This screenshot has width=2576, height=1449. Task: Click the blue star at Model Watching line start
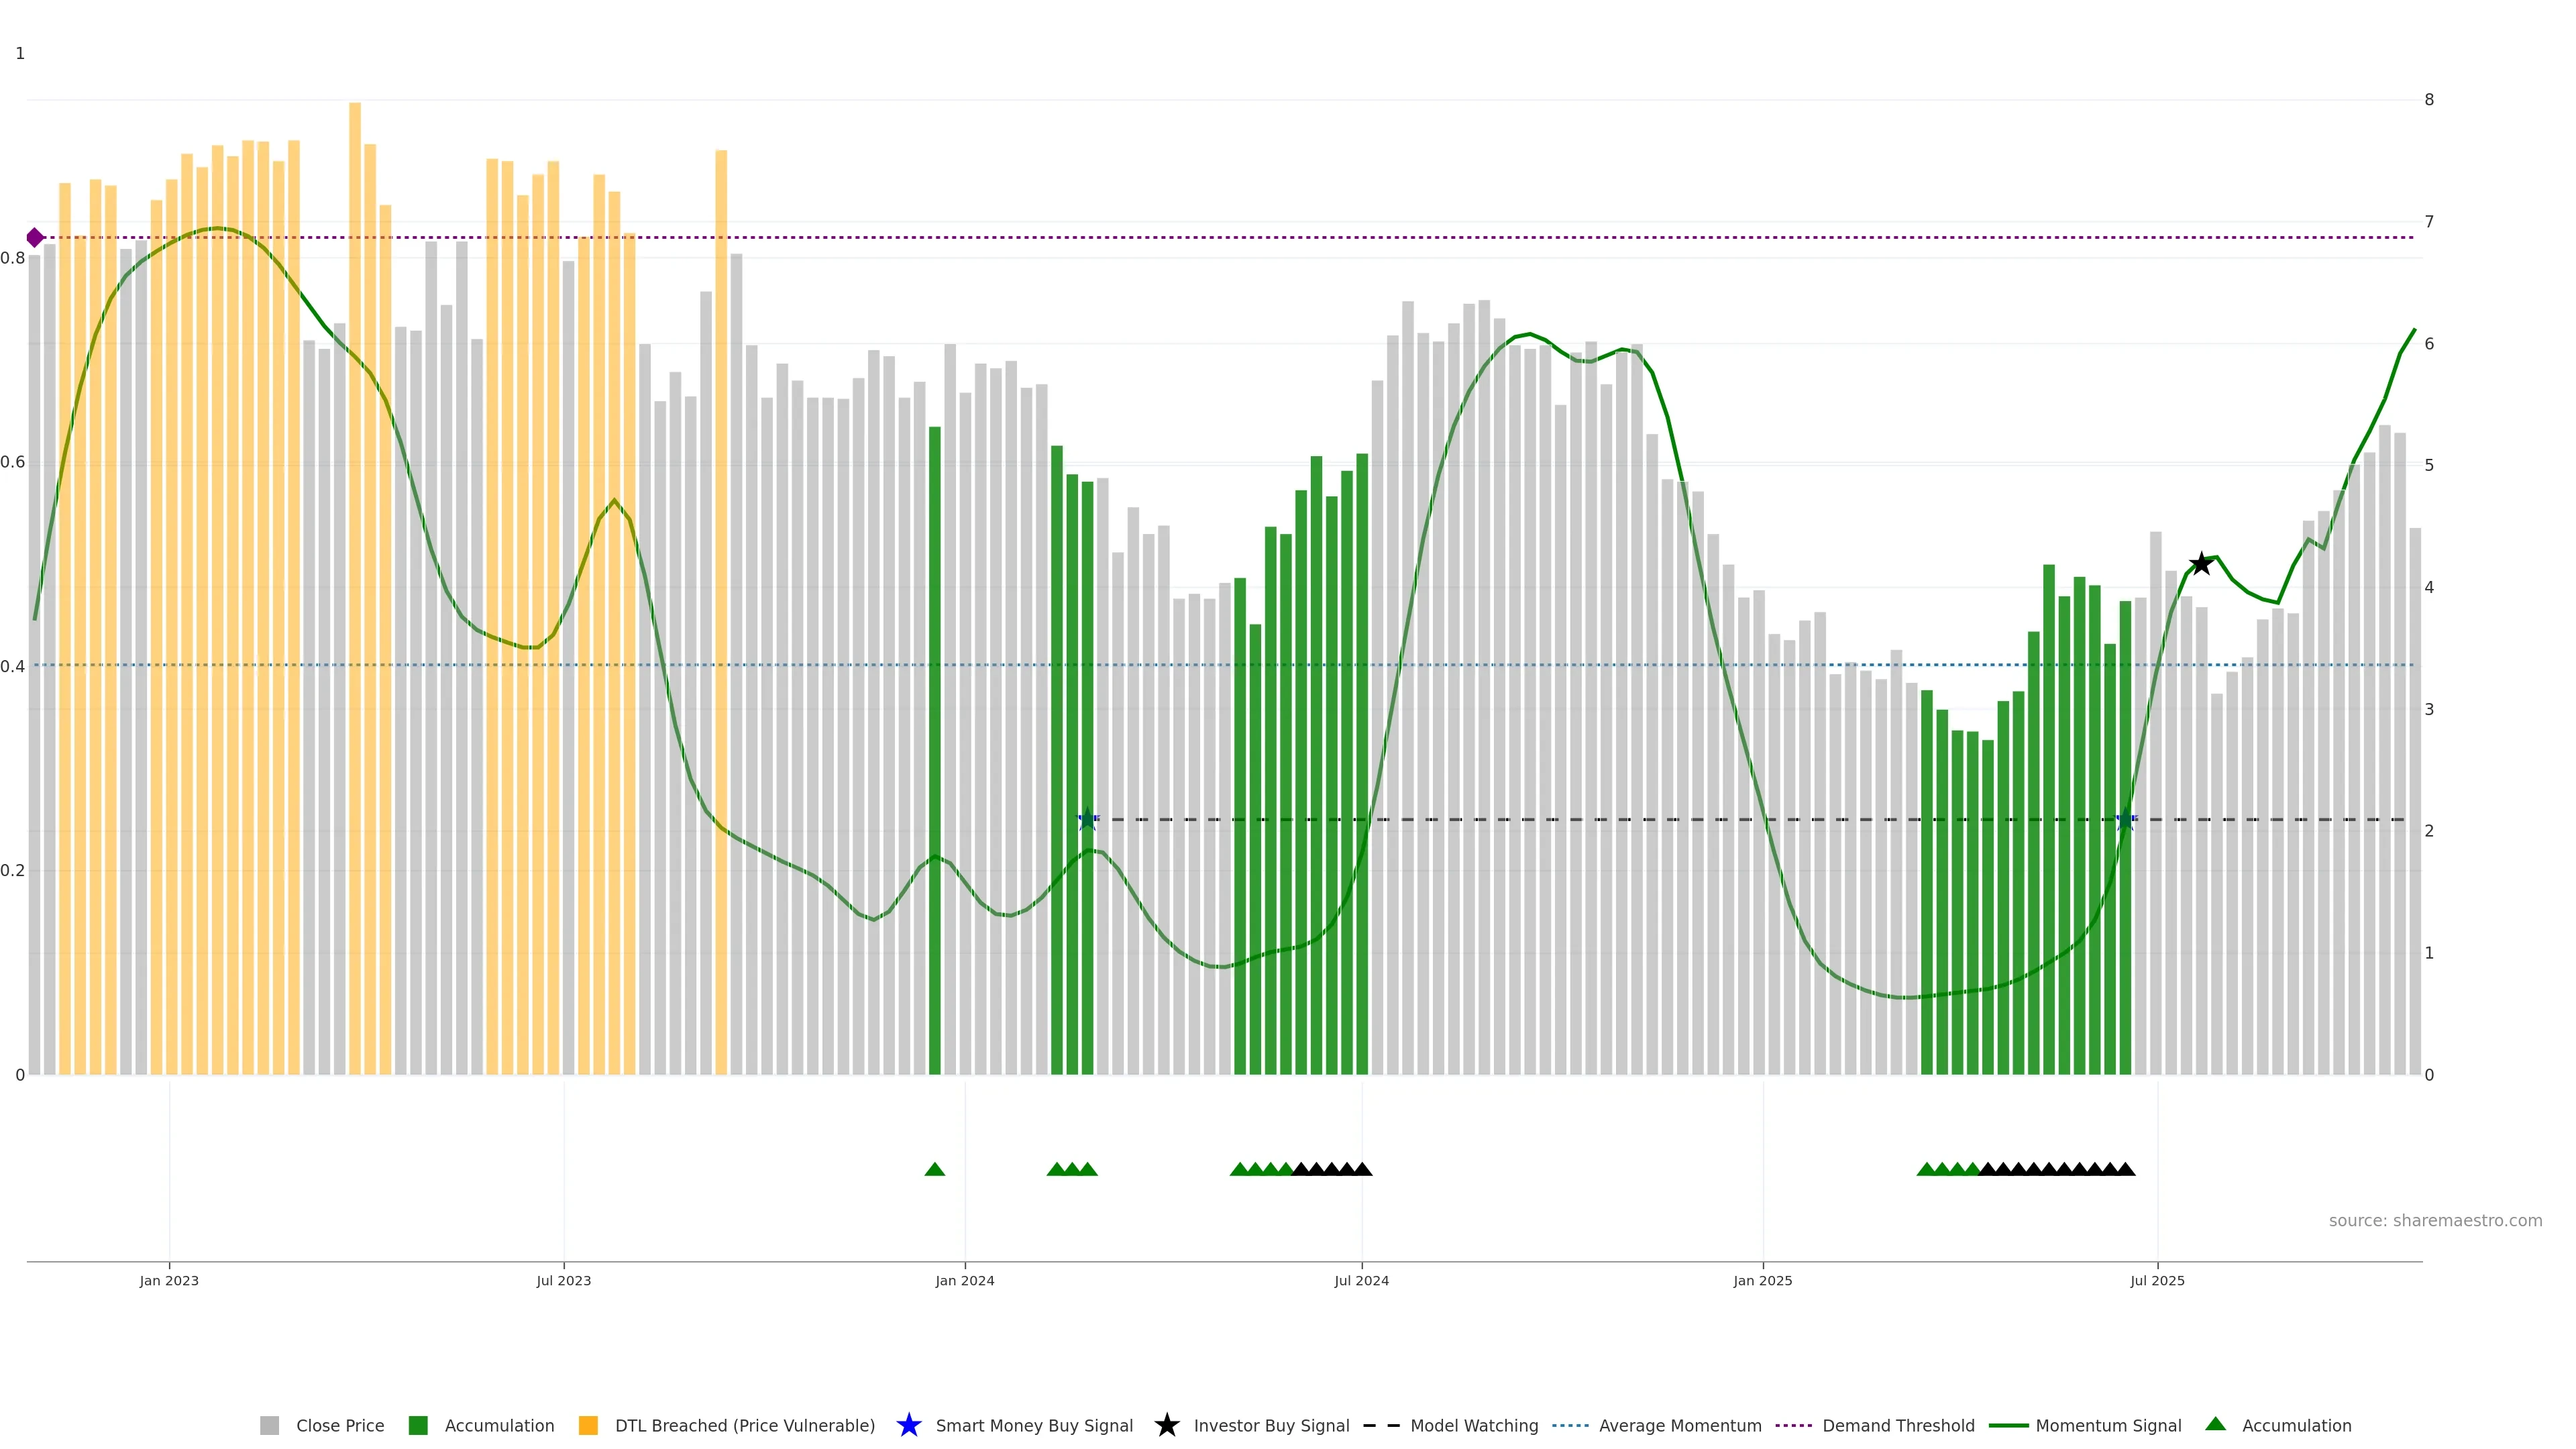(x=1087, y=820)
